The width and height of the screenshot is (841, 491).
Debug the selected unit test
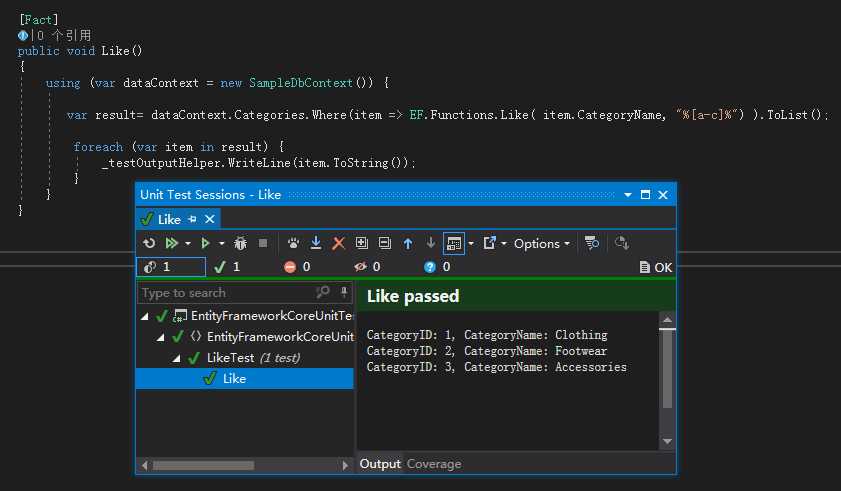pos(240,244)
